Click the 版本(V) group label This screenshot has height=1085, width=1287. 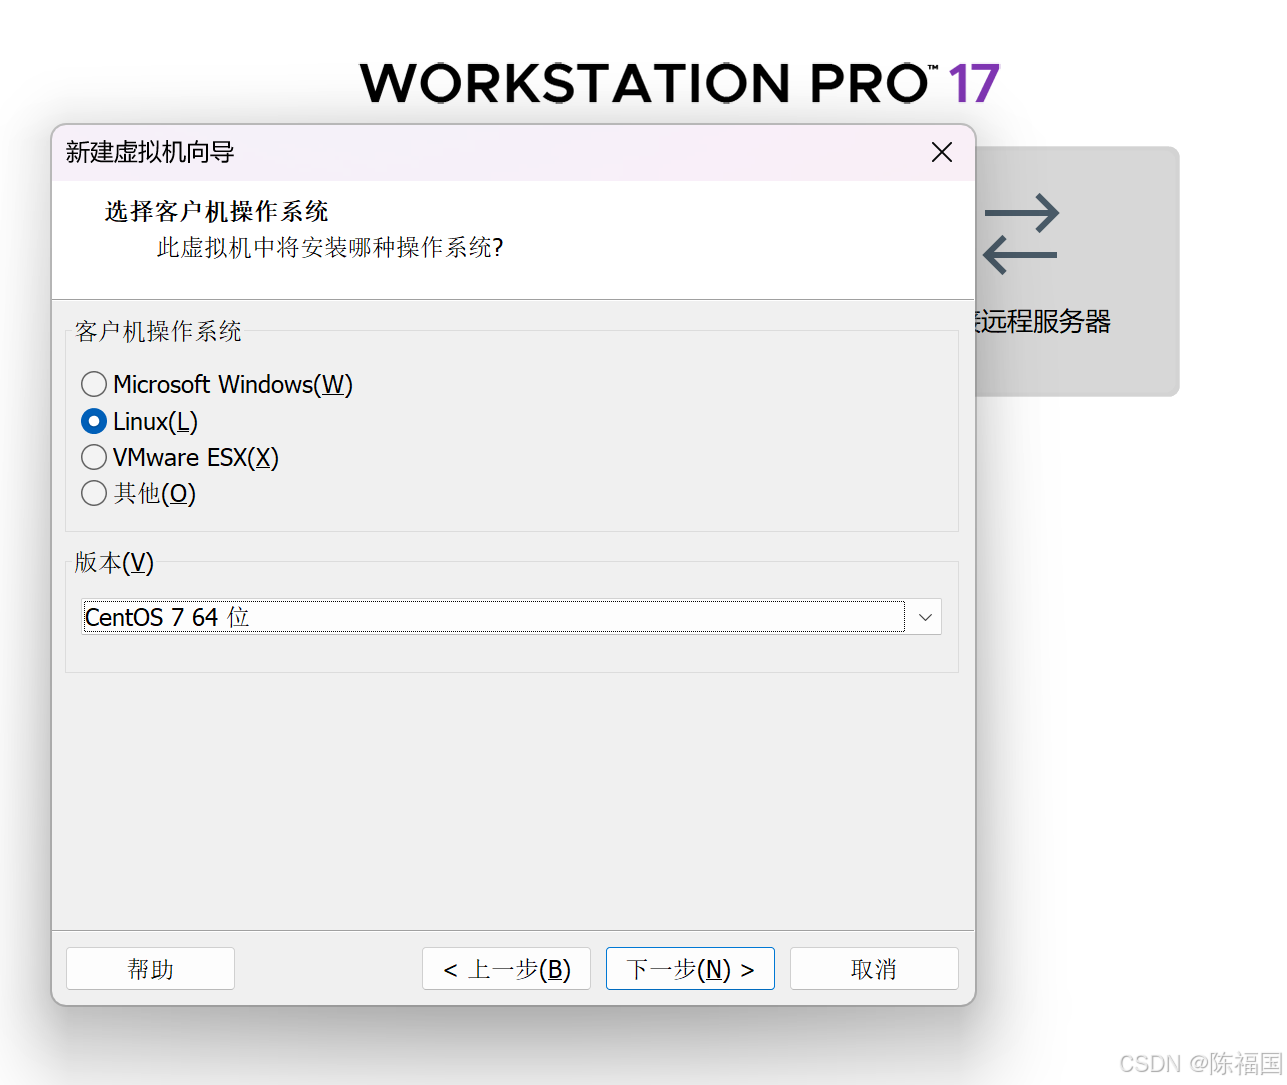pyautogui.click(x=114, y=562)
